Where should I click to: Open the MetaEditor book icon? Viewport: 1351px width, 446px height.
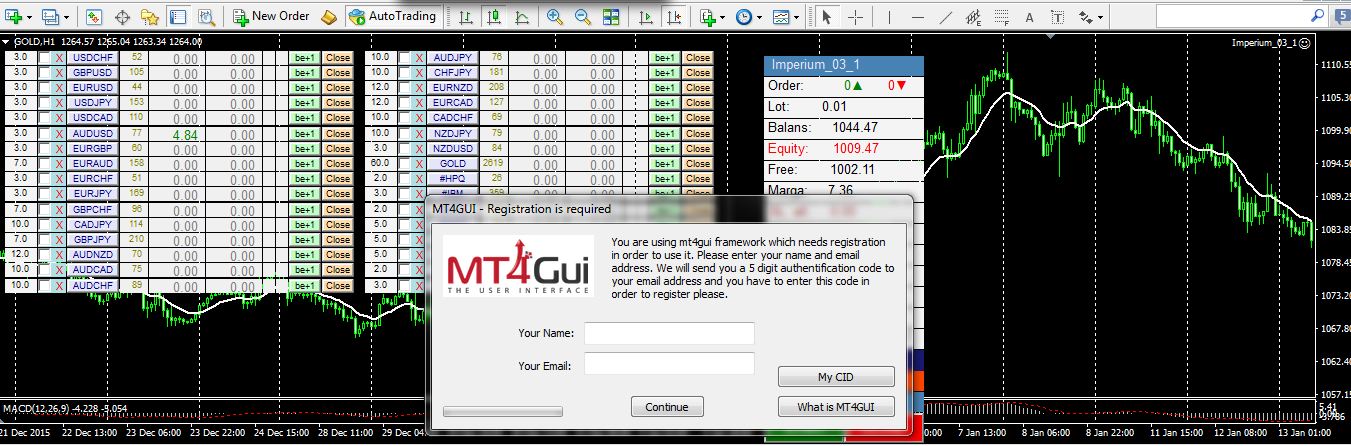[x=329, y=17]
